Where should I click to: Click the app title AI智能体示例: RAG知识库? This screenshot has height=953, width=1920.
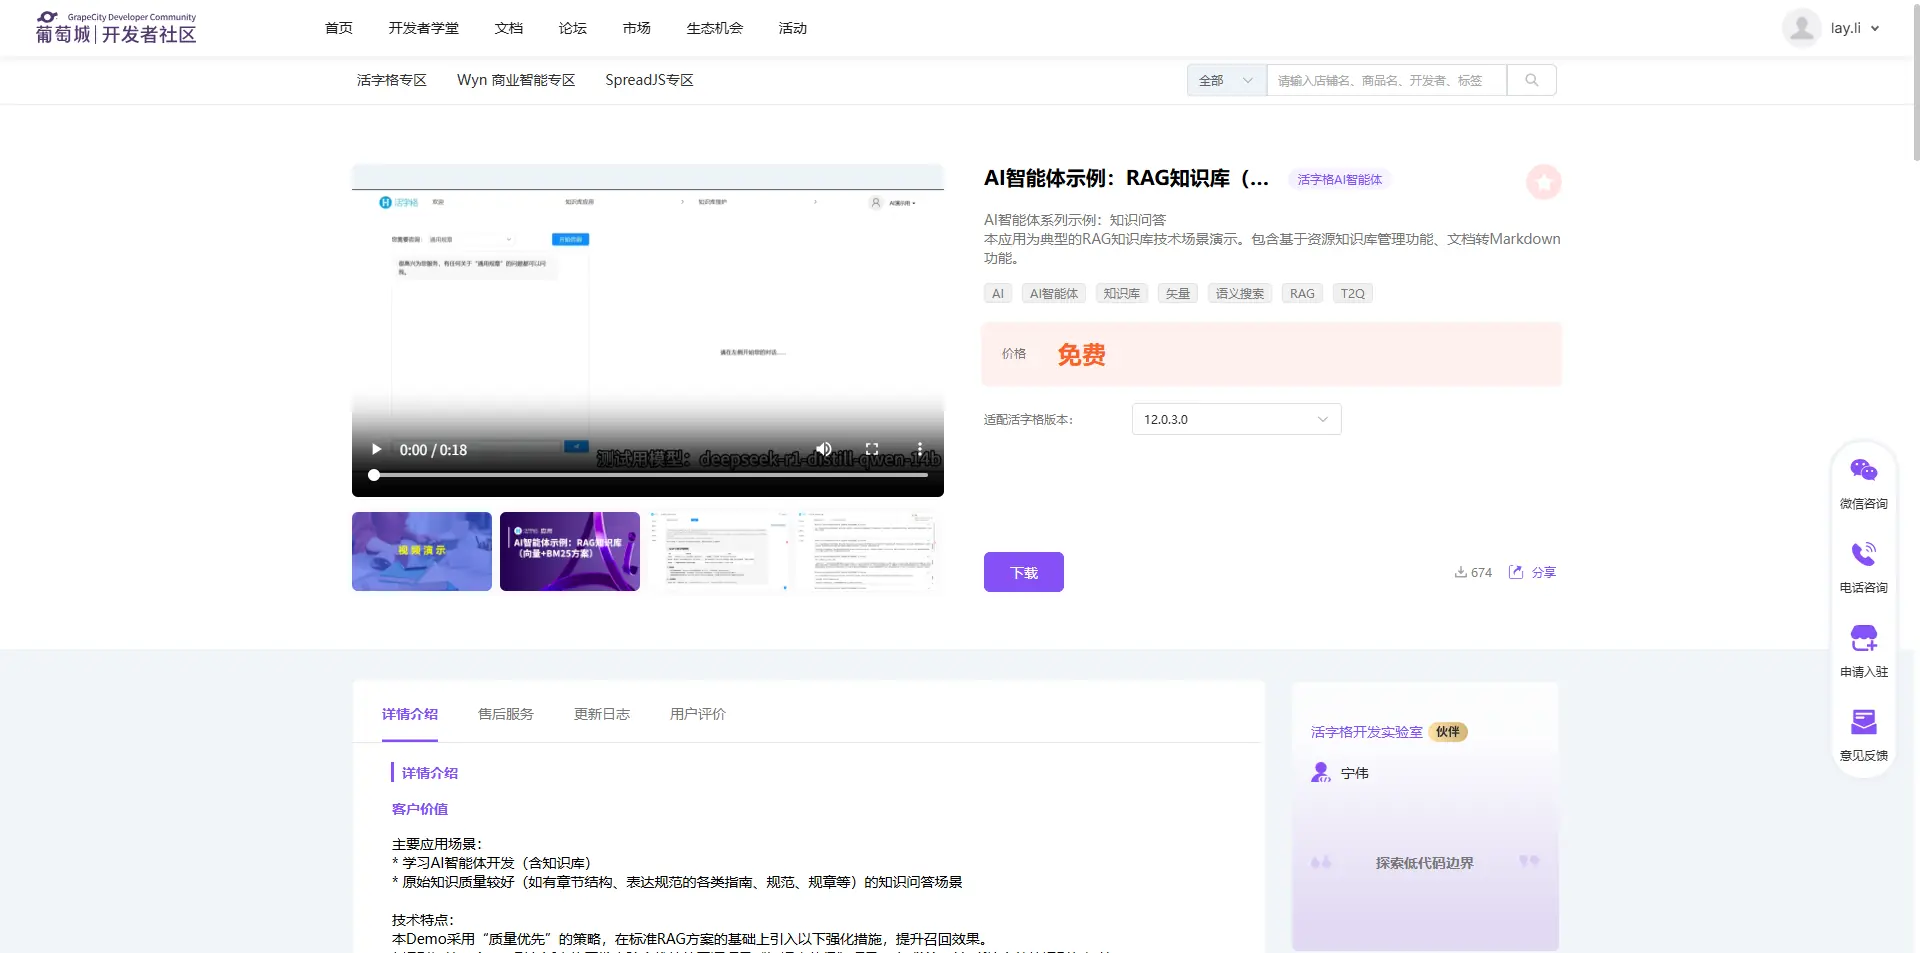pyautogui.click(x=1127, y=178)
